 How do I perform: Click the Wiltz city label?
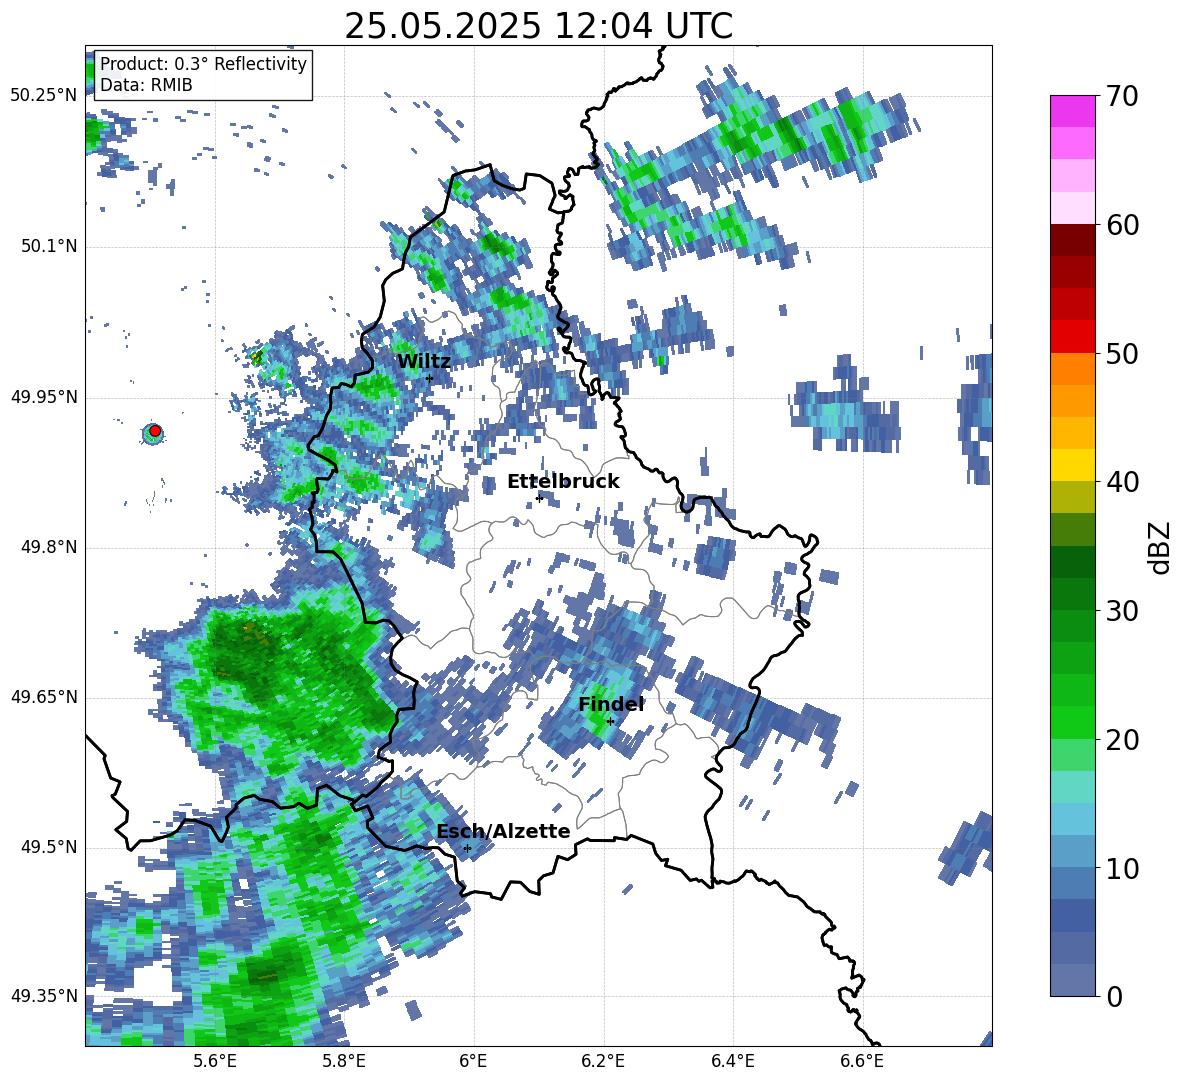click(424, 362)
